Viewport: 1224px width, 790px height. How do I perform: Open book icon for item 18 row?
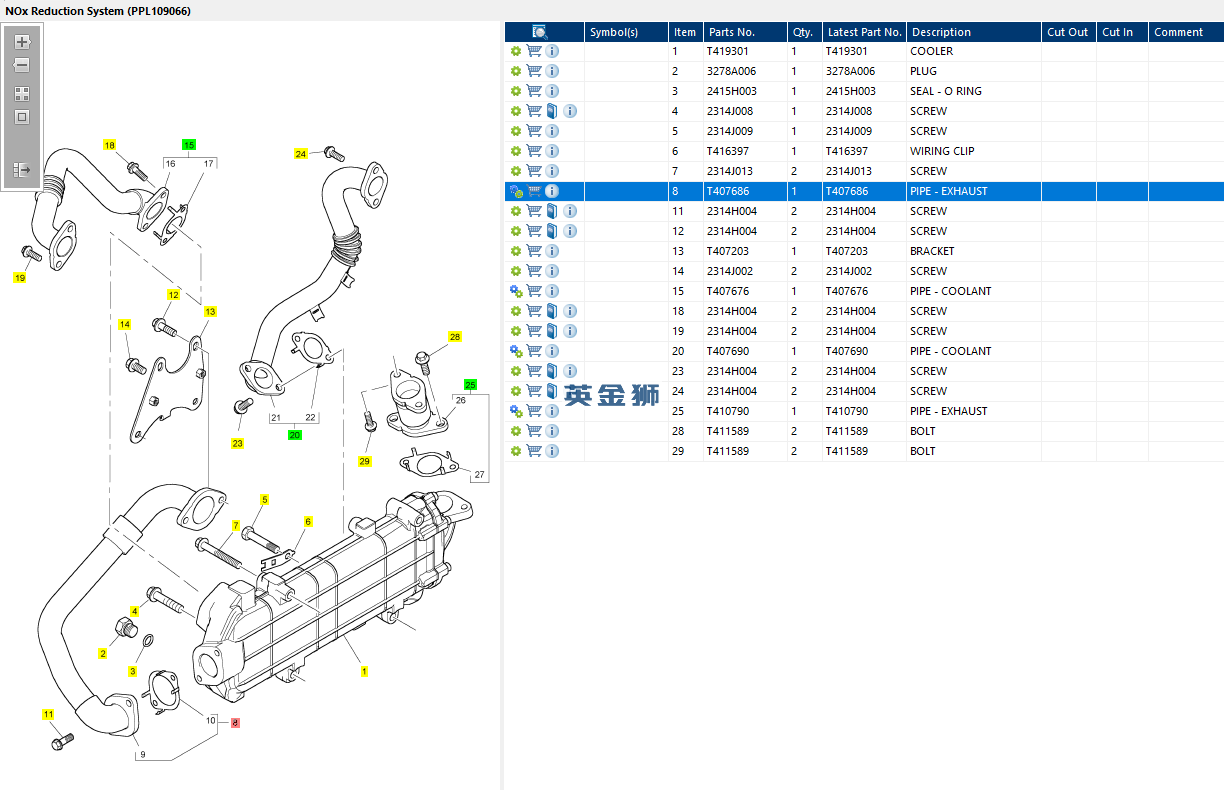click(552, 311)
